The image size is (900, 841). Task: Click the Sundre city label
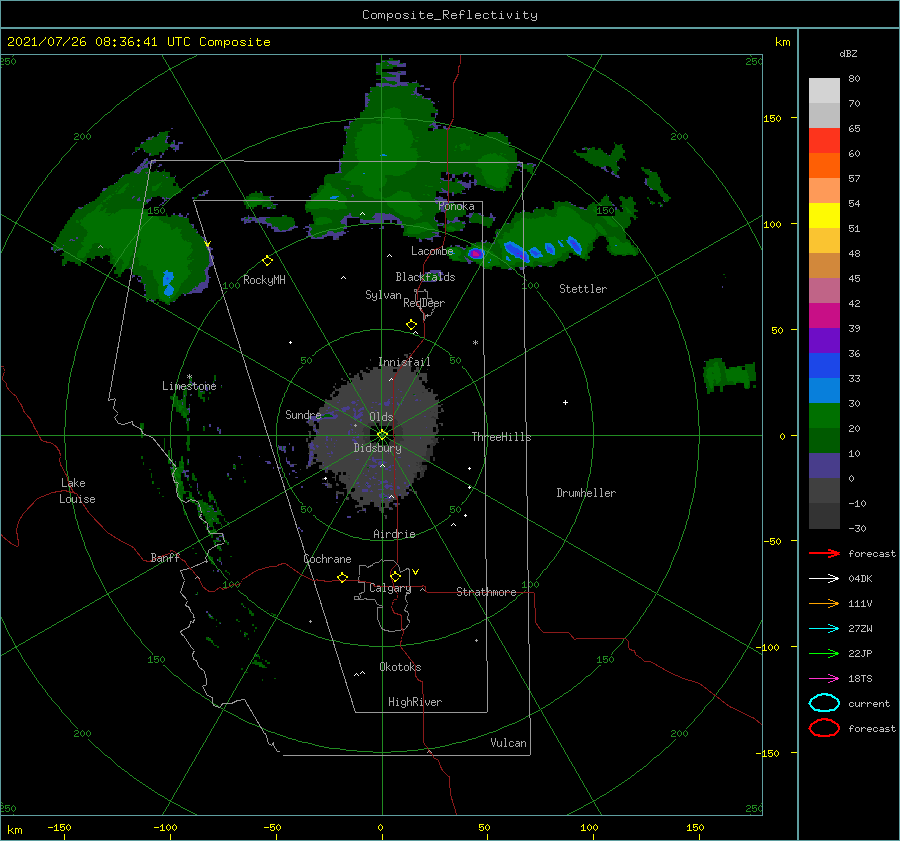[x=303, y=414]
